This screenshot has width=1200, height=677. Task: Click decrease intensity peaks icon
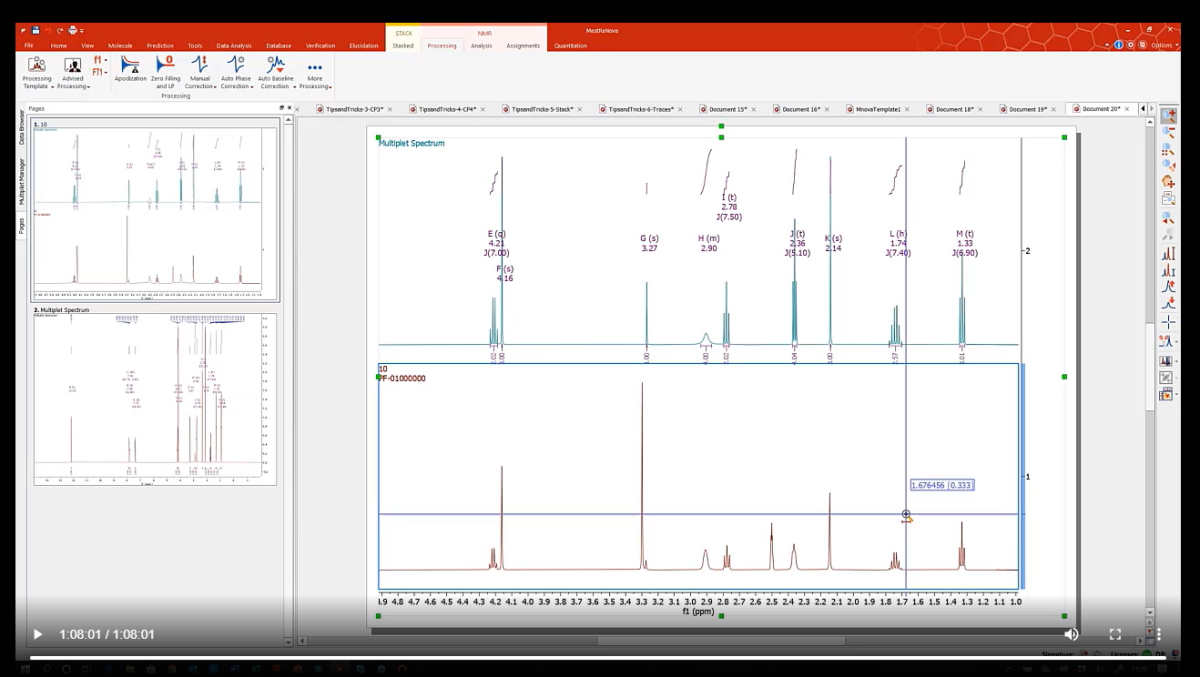pos(1168,270)
